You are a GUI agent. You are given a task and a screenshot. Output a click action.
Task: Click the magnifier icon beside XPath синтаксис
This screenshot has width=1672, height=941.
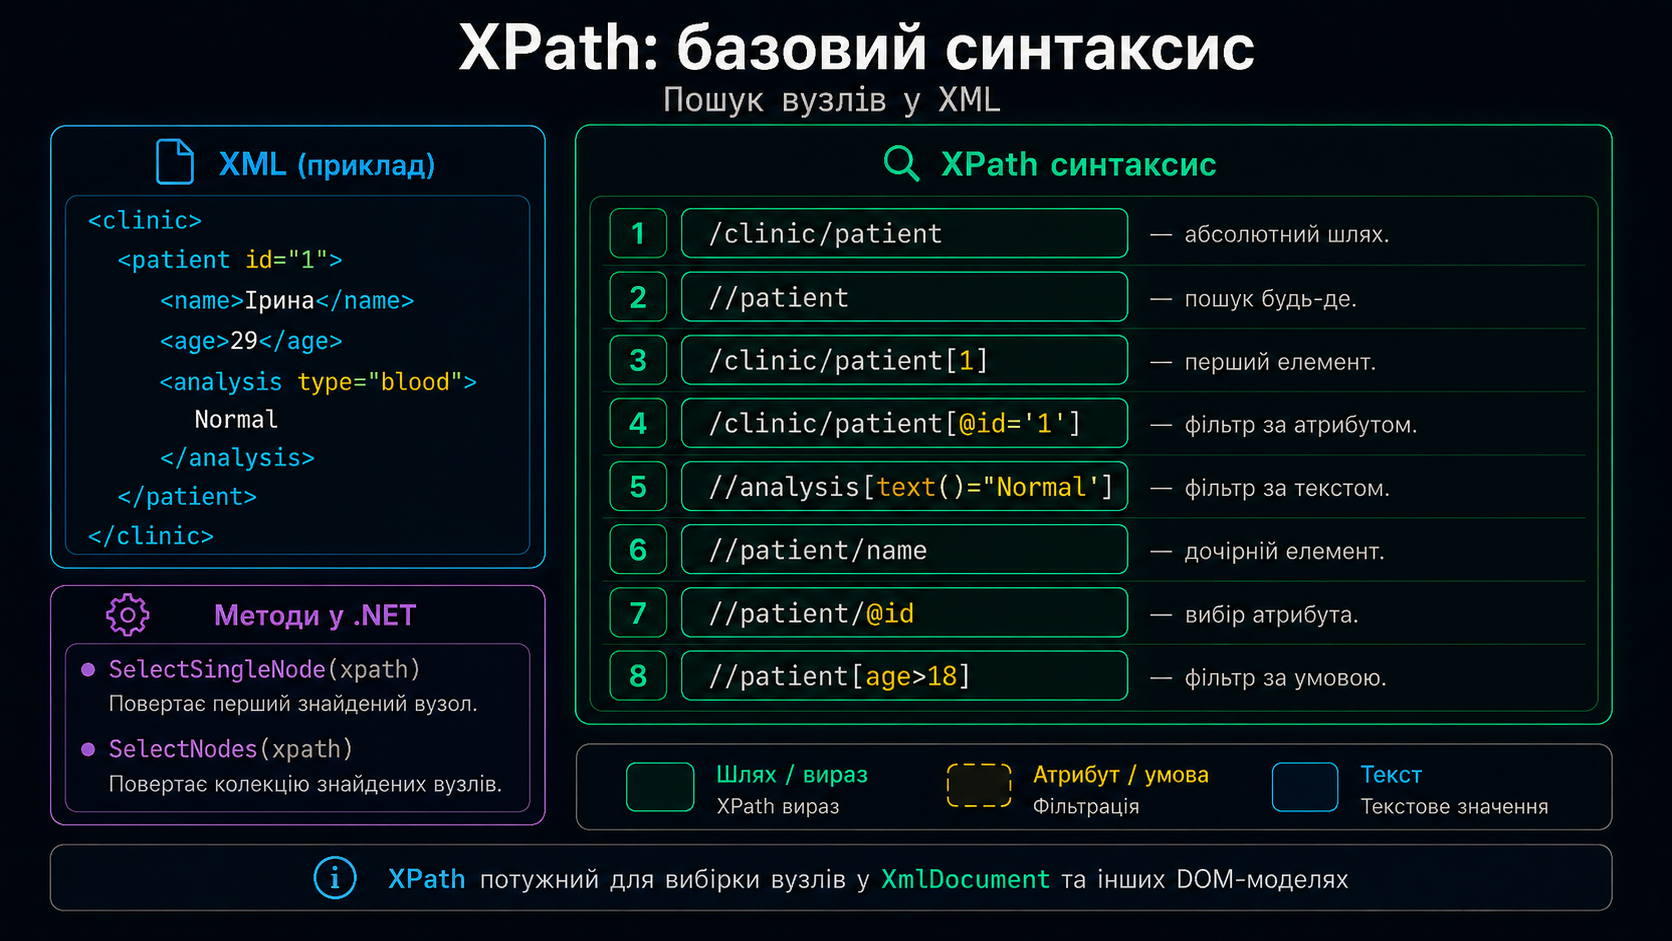click(x=901, y=163)
